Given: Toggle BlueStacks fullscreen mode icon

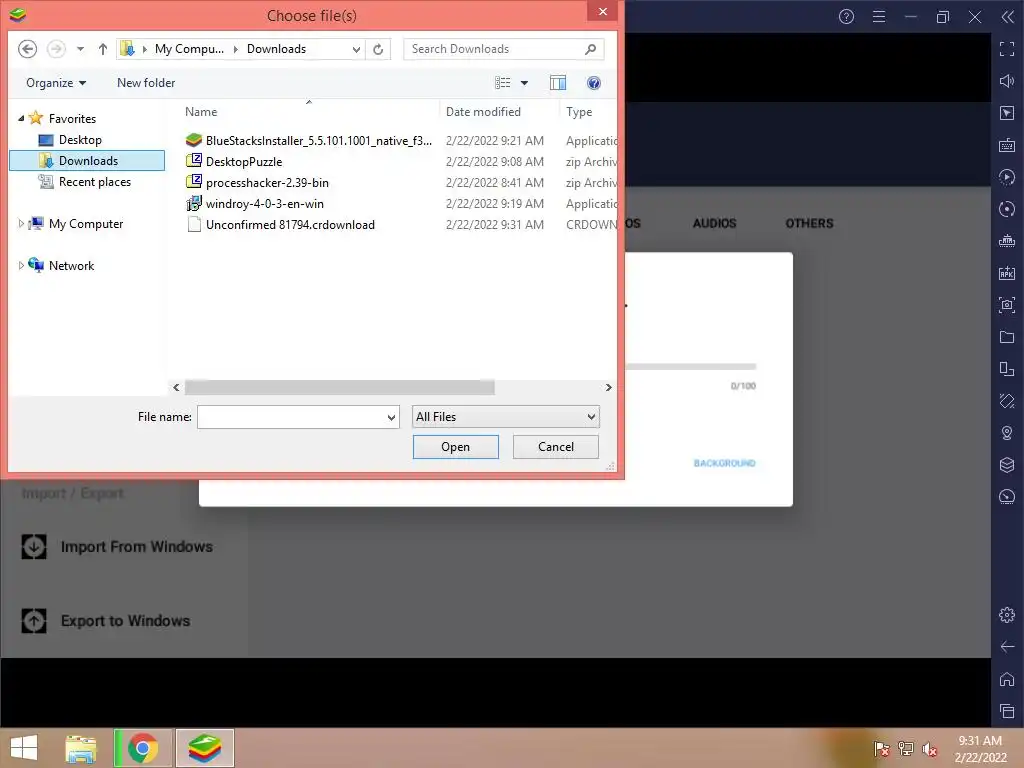Looking at the screenshot, I should tap(1006, 49).
